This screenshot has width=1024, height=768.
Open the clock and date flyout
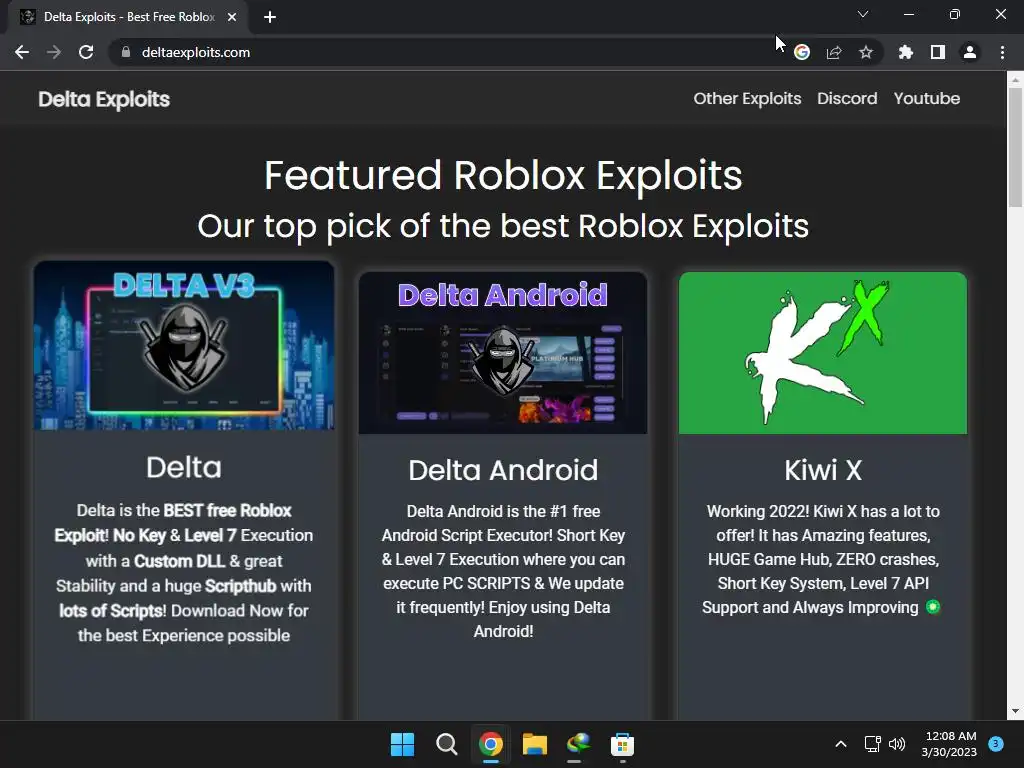950,744
